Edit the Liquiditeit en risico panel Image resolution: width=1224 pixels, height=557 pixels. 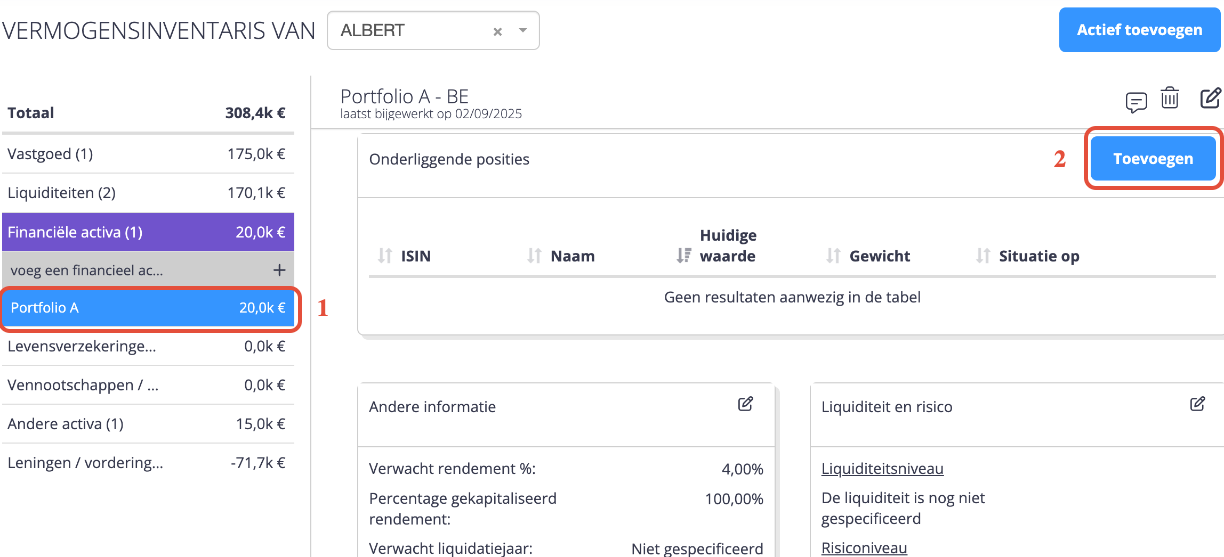pos(1197,404)
